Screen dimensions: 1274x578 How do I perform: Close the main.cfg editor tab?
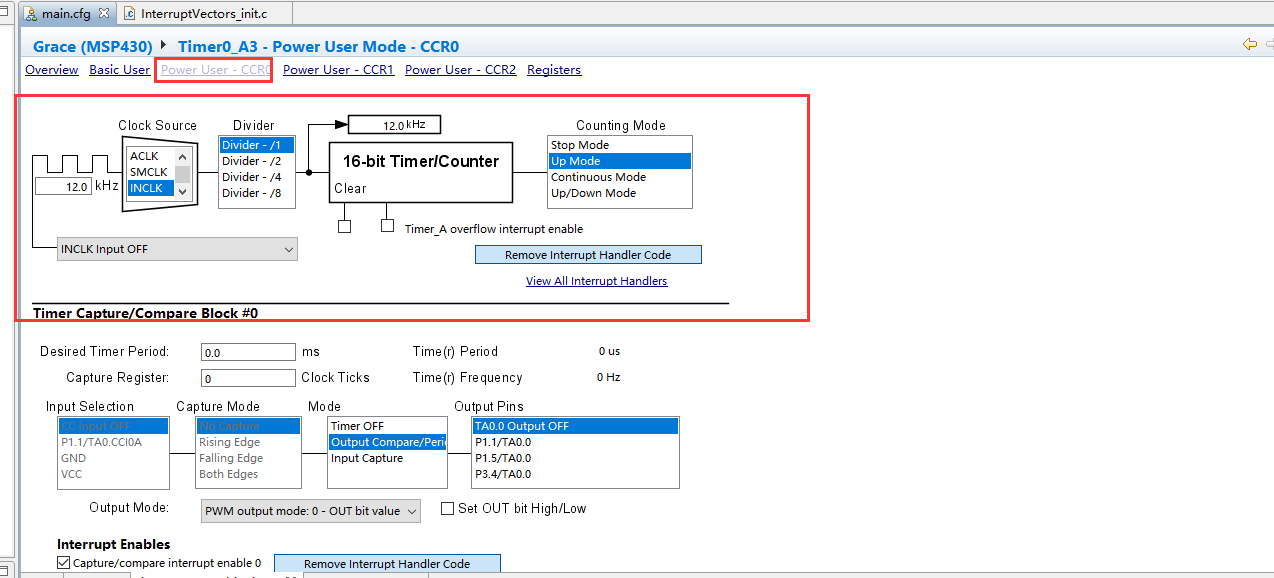[105, 14]
